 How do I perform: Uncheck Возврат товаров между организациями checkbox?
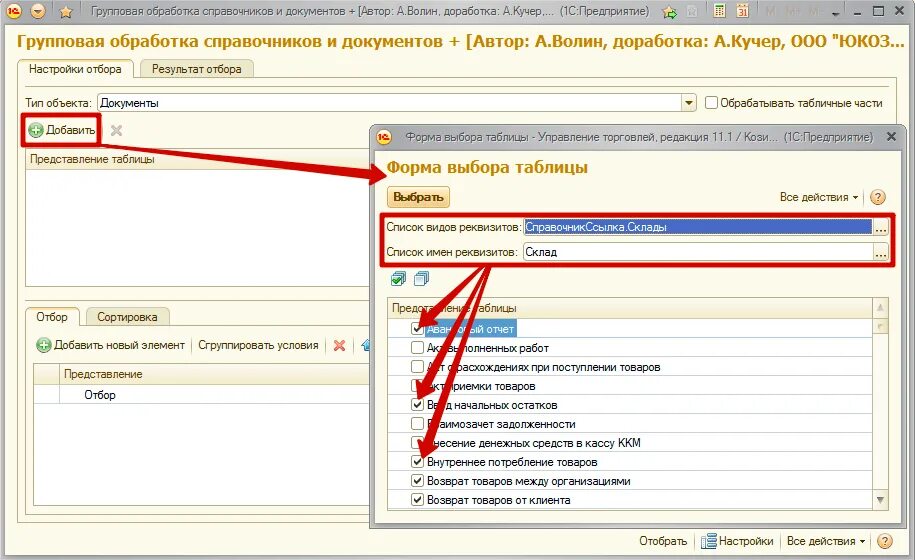point(417,481)
